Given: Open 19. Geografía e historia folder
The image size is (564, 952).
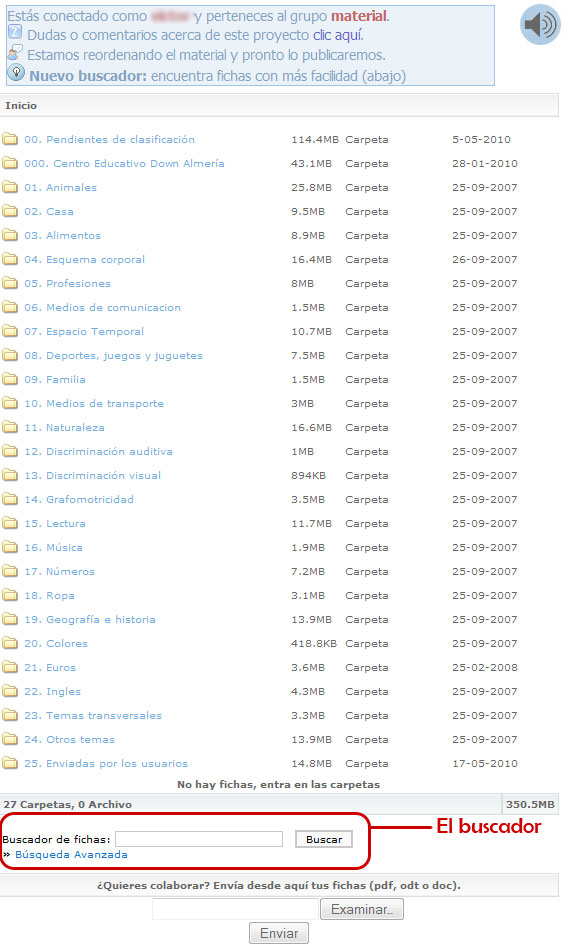Looking at the screenshot, I should click(90, 619).
